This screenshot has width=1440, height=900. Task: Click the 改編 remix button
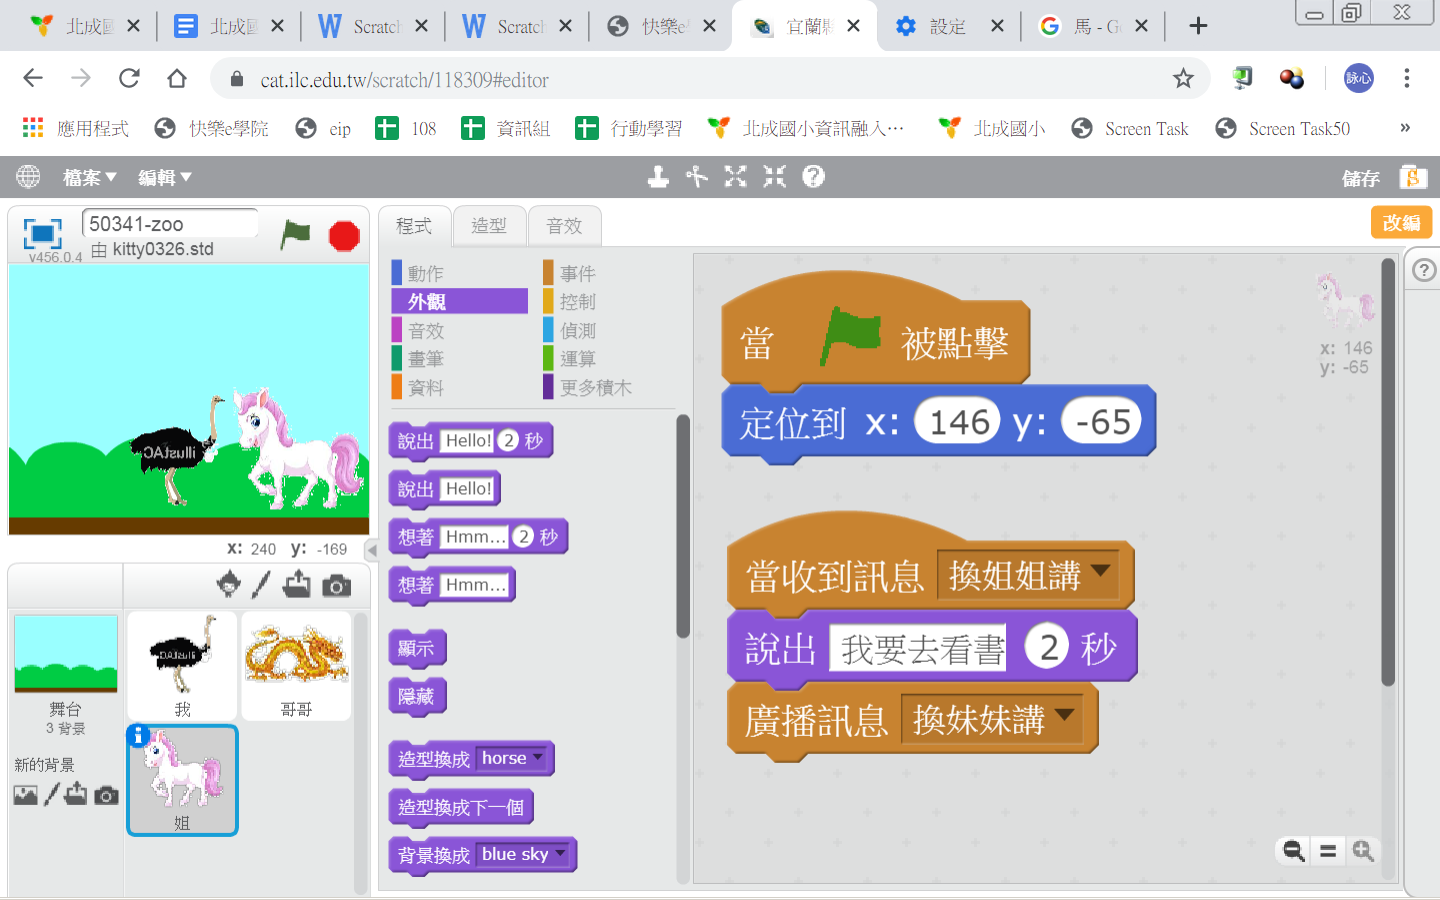[1401, 222]
